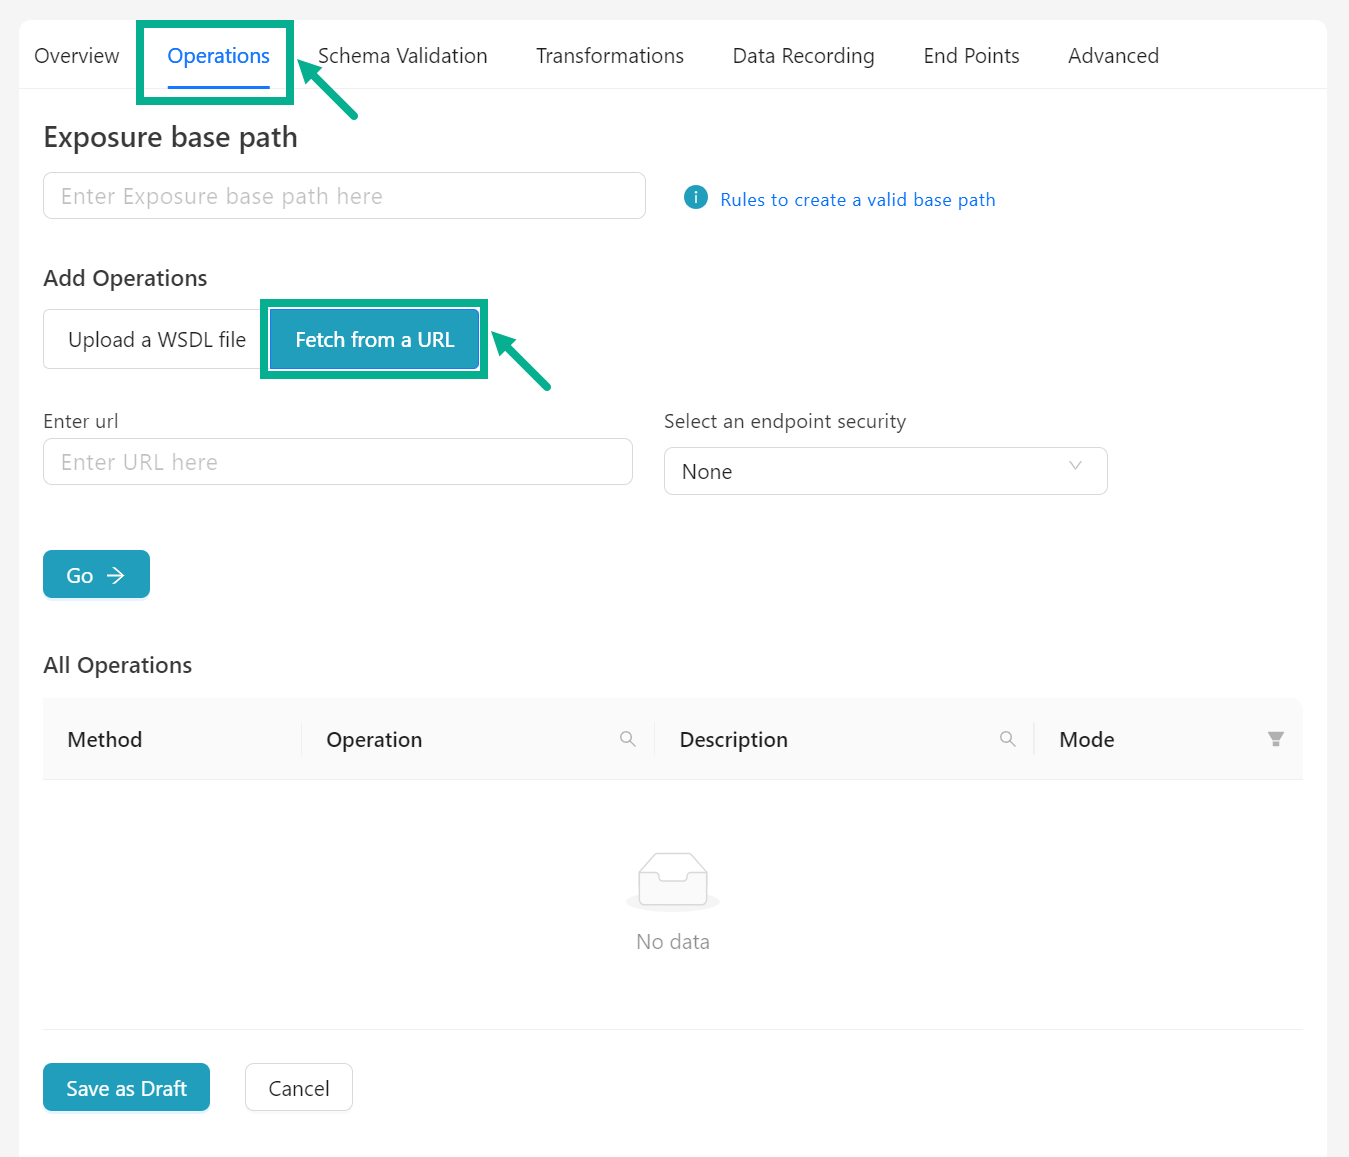Open the endpoint security dropdown

click(x=884, y=471)
